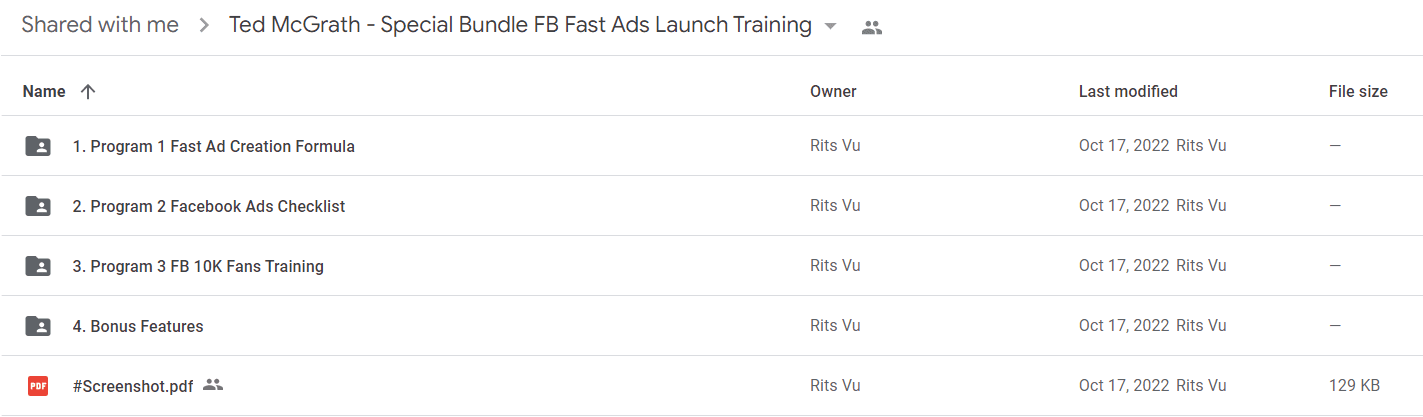This screenshot has width=1423, height=417.
Task: Reverse sort order with the Name arrow
Action: point(88,91)
